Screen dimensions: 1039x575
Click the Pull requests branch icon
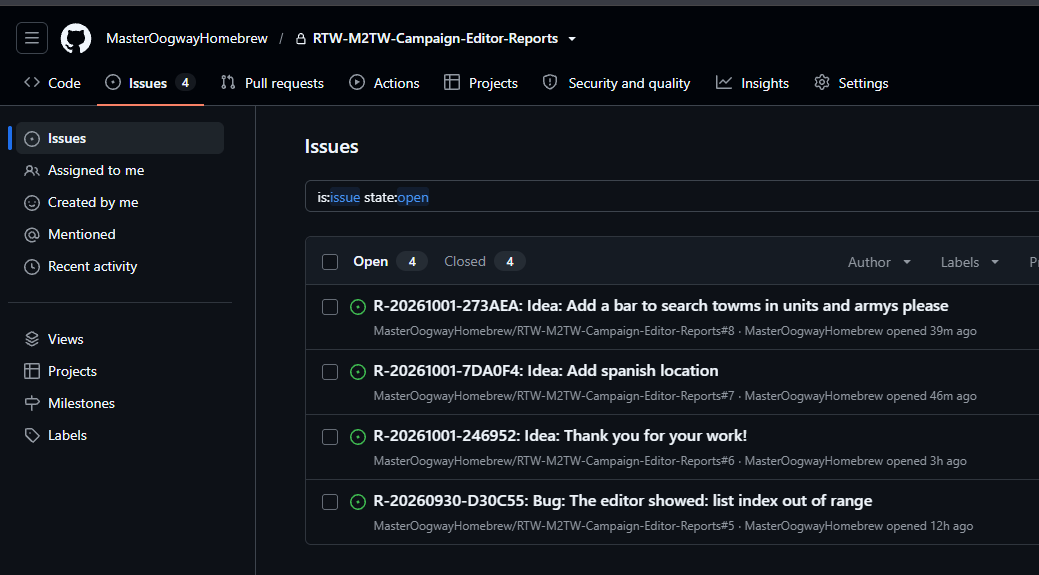point(229,82)
